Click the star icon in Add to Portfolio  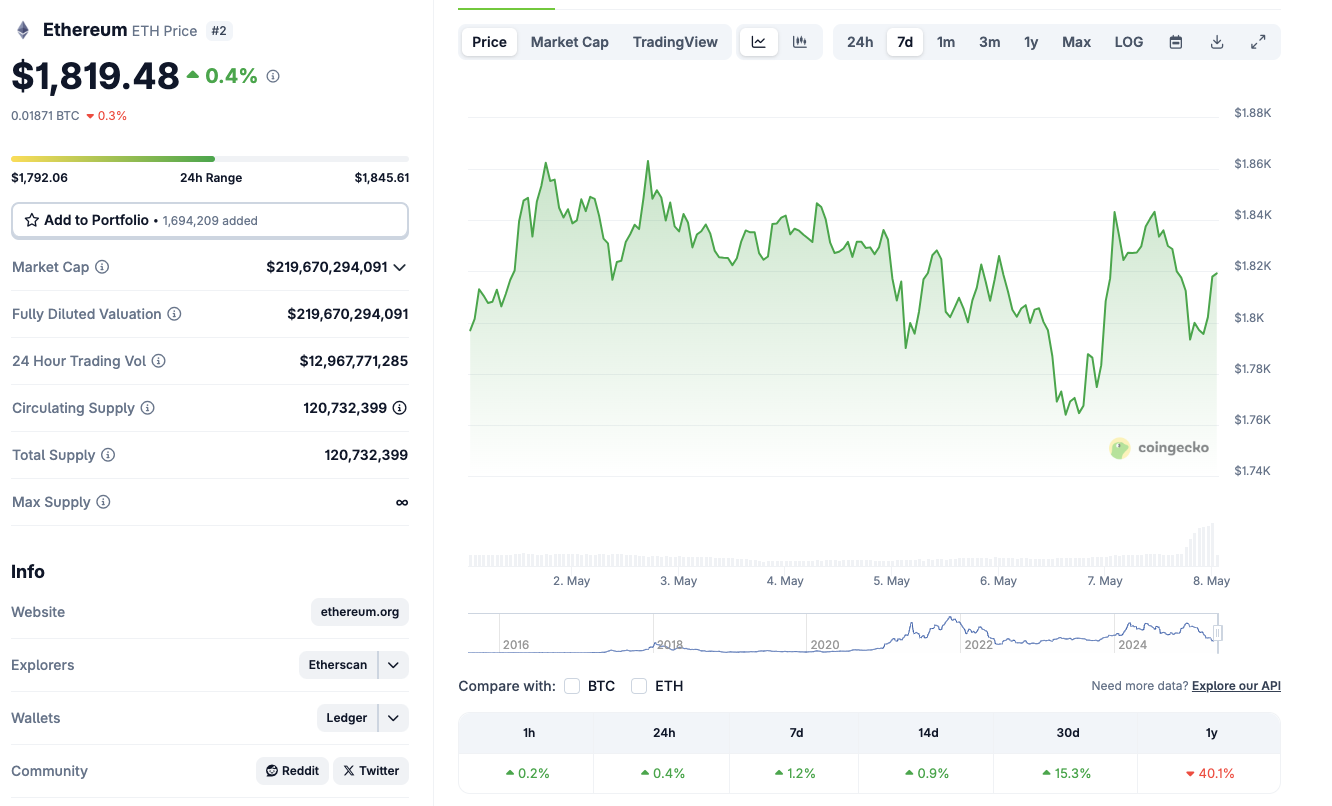click(x=32, y=220)
